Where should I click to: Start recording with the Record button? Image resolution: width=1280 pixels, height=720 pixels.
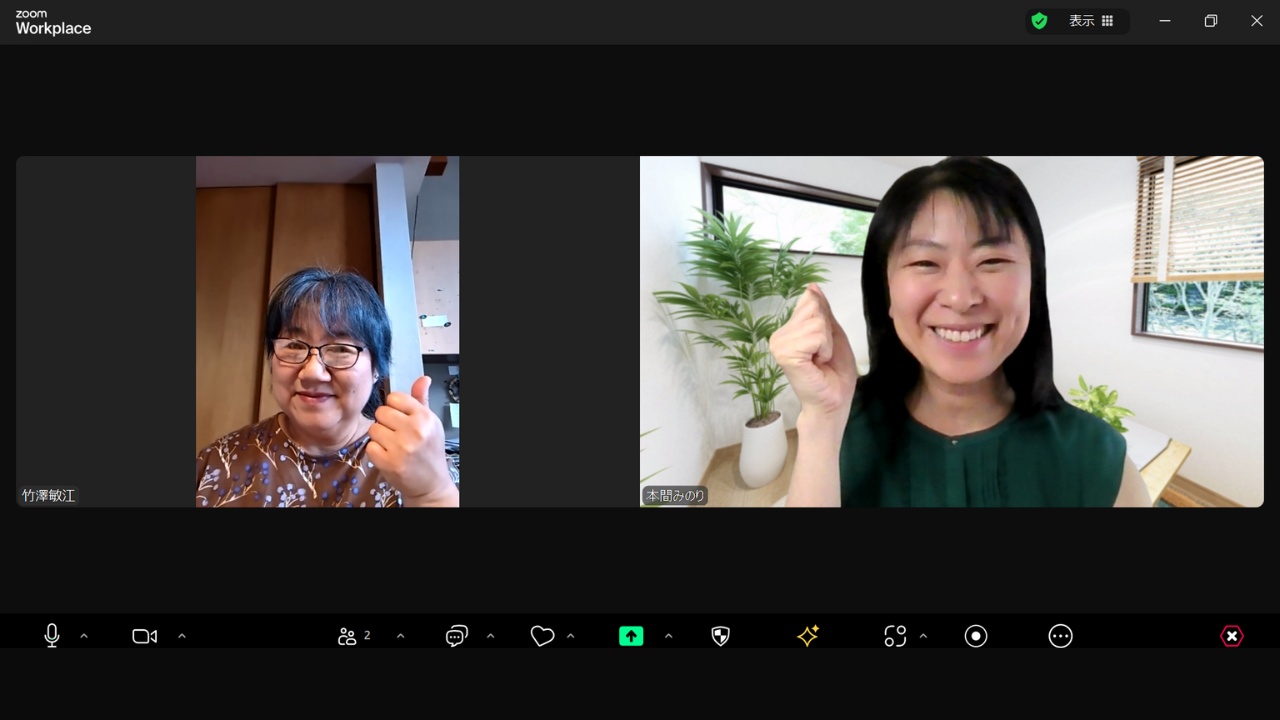(976, 636)
